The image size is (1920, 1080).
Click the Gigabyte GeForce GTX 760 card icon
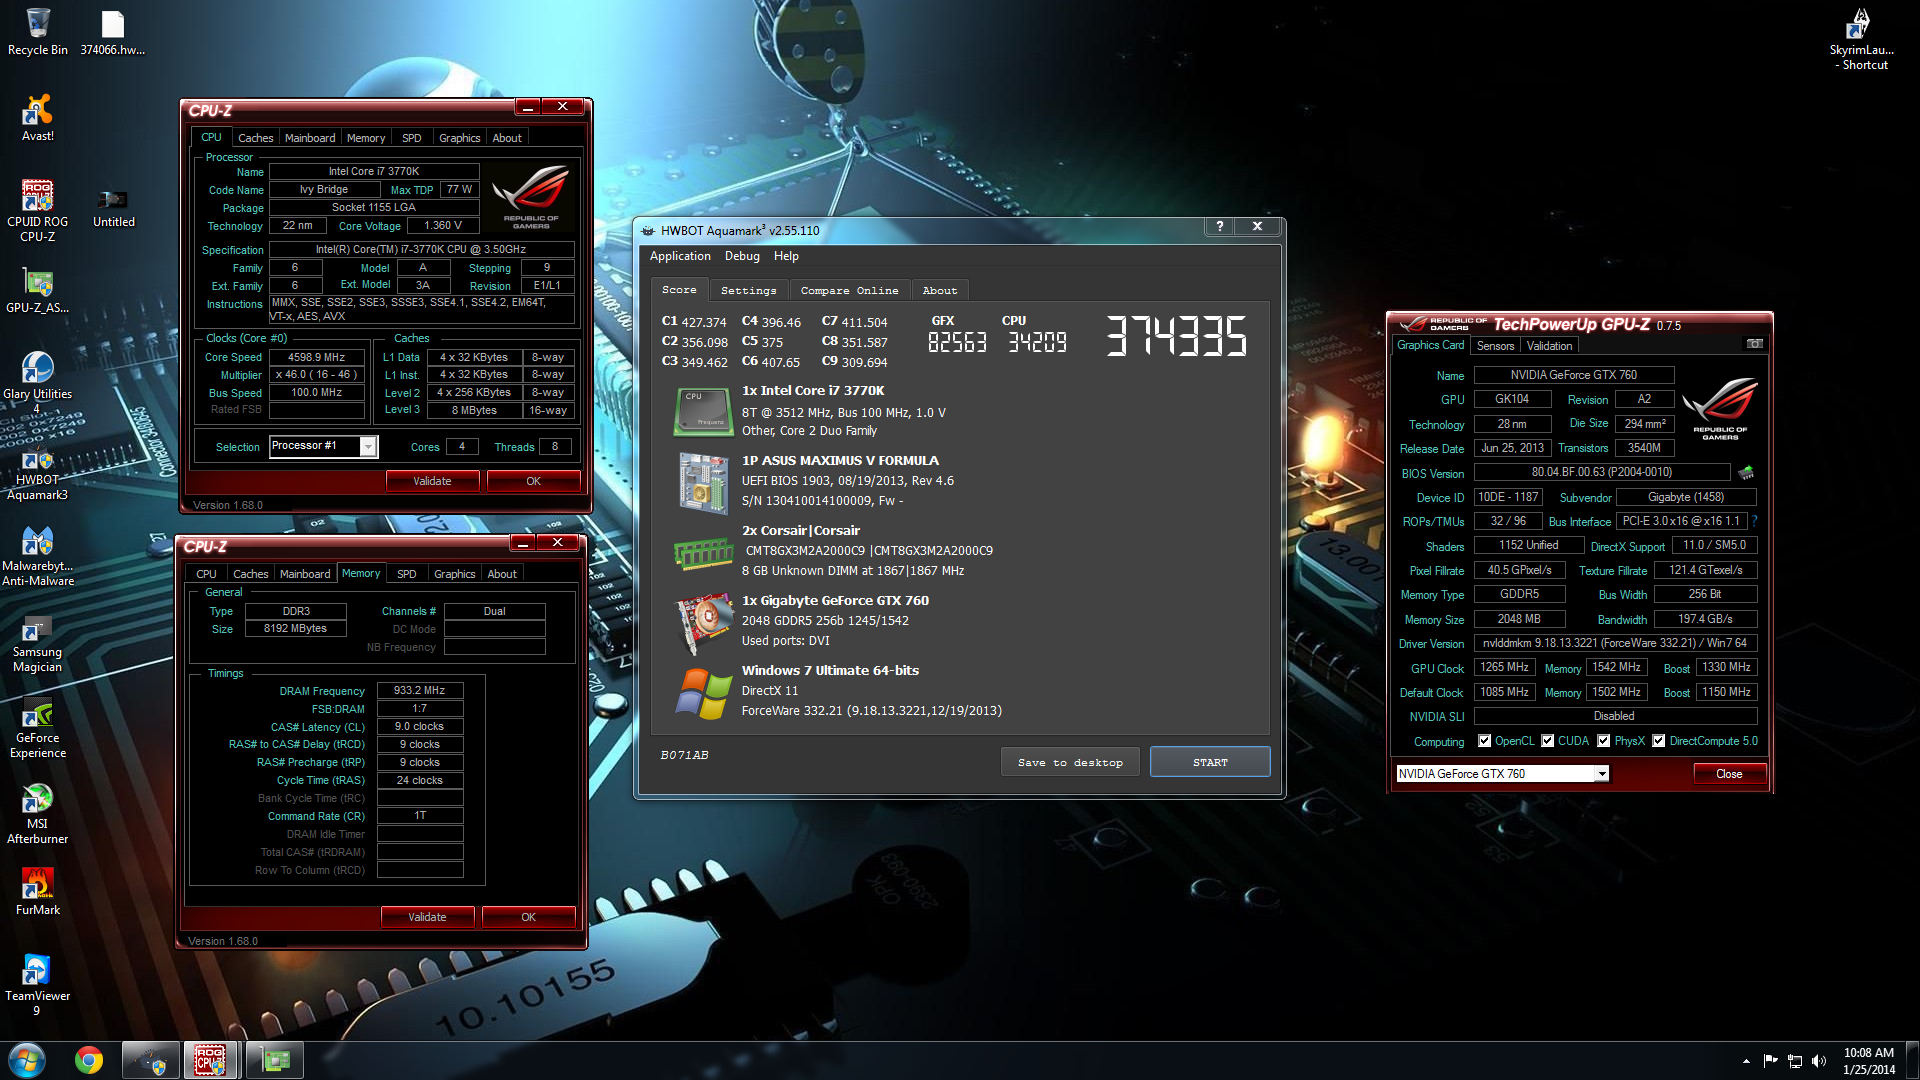tap(703, 623)
